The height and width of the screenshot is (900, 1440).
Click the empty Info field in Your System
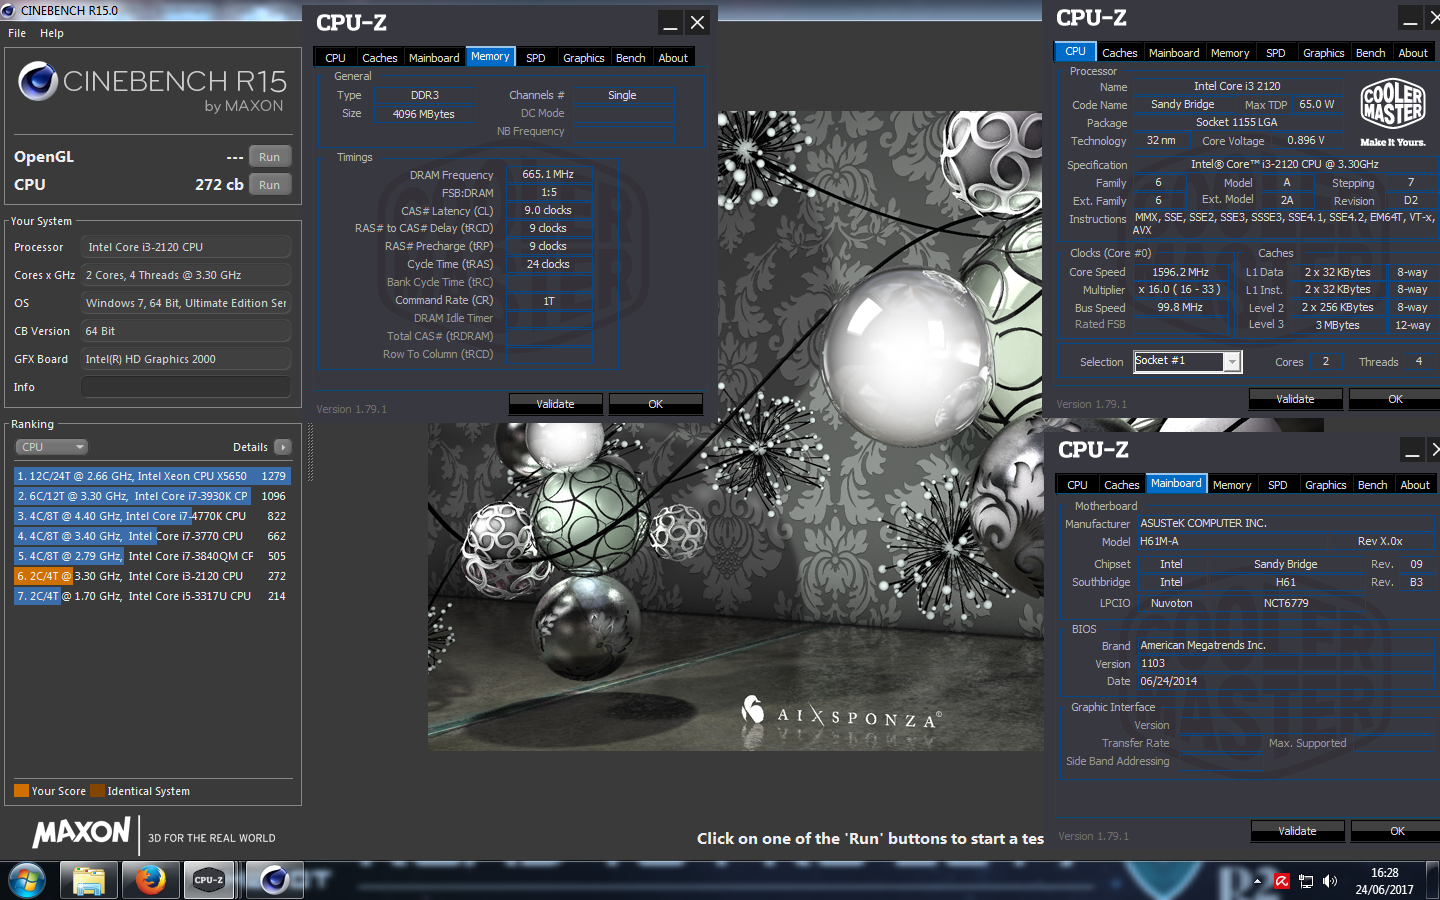point(186,387)
